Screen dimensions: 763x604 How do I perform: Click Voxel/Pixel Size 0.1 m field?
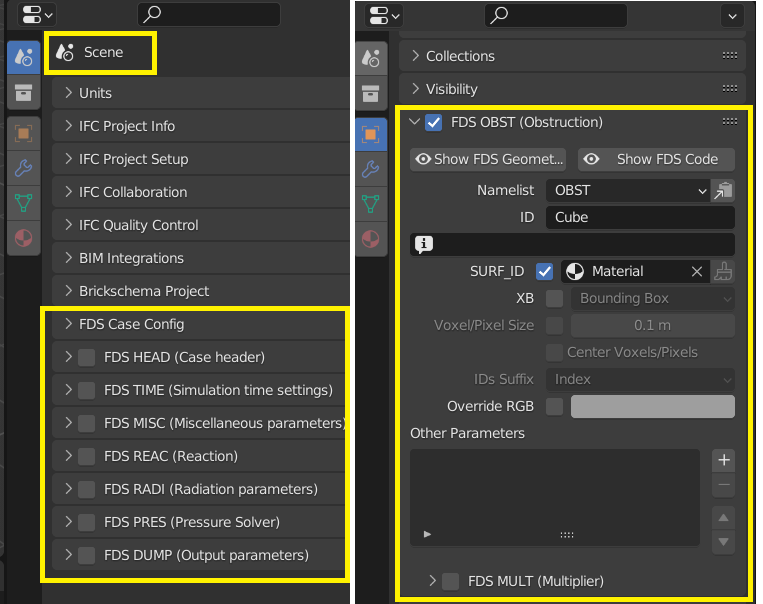[653, 326]
